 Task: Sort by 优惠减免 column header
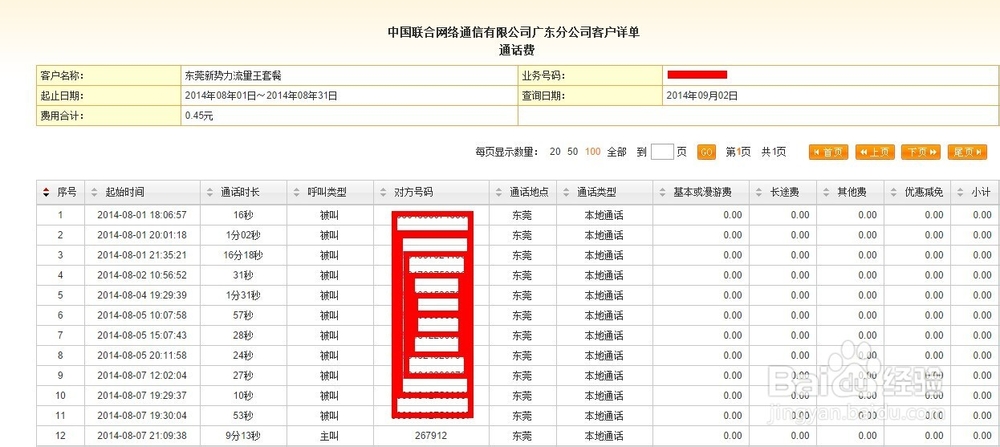pos(917,192)
